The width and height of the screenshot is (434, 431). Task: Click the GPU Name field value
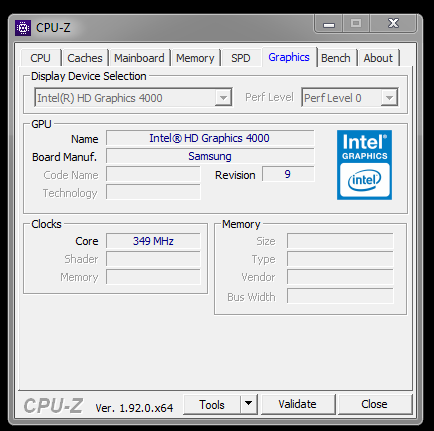(x=210, y=138)
